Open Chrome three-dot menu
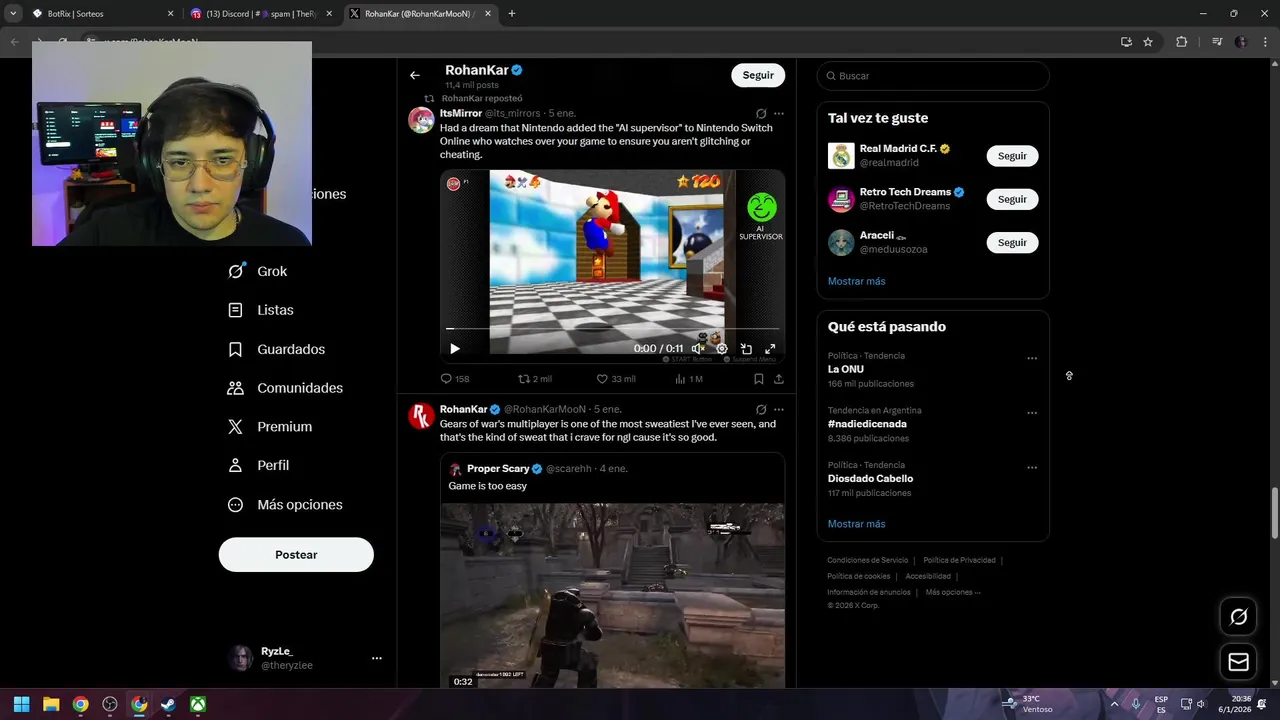1280x720 pixels. 1263,42
